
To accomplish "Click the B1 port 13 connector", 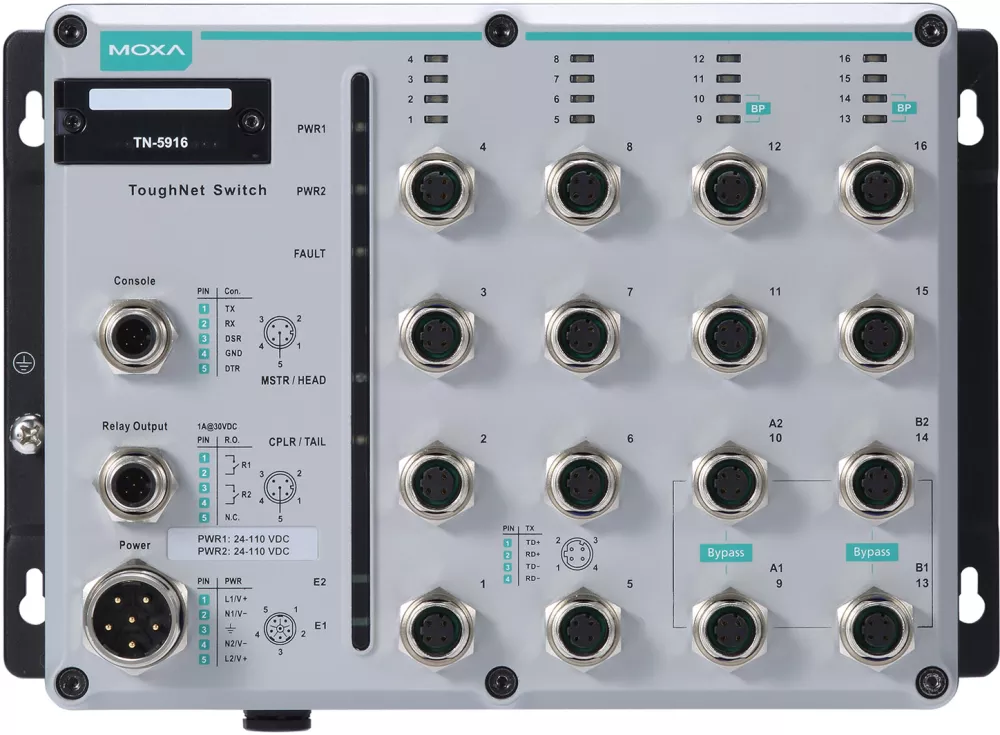I will (x=876, y=628).
